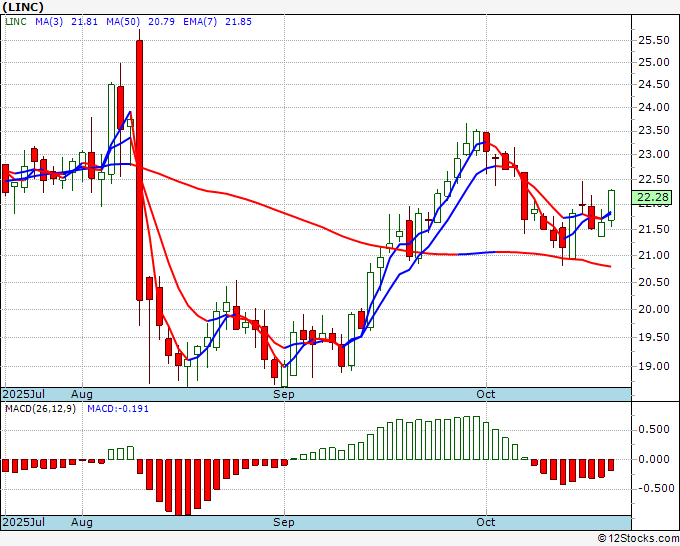This screenshot has height=546, width=680.
Task: Select the LINC legend label
Action: (16, 21)
